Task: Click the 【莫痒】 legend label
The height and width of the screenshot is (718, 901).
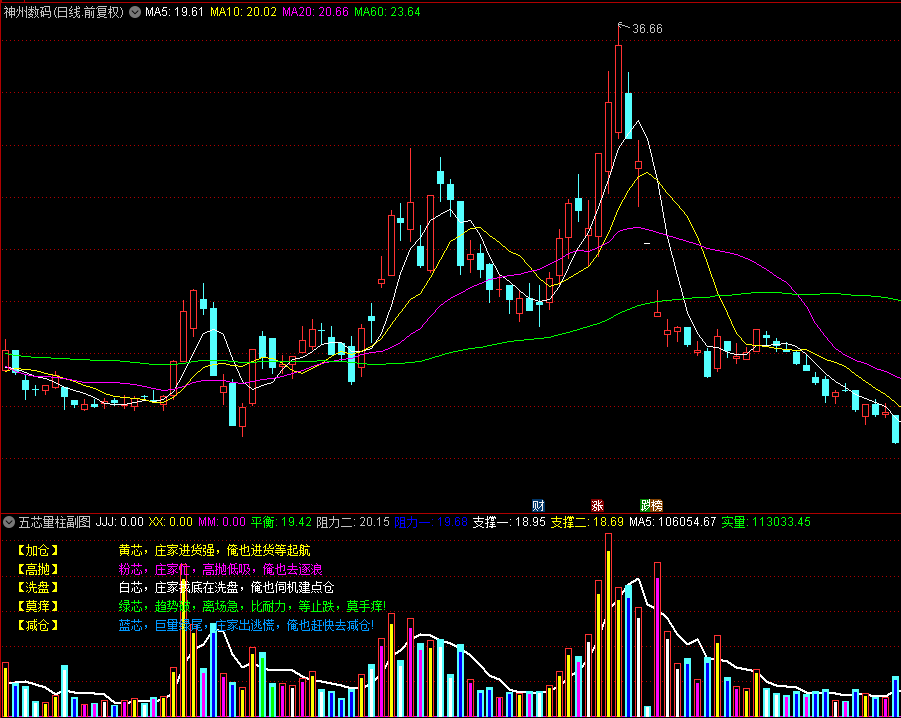Action: (x=37, y=607)
